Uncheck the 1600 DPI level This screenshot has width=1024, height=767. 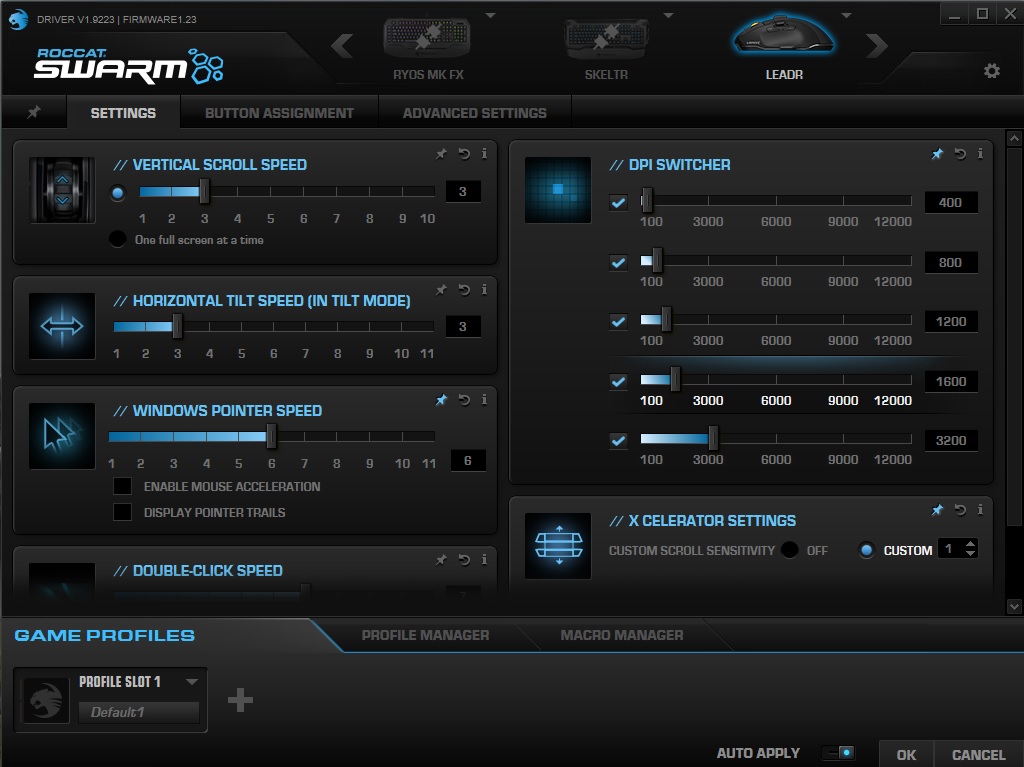pyautogui.click(x=618, y=382)
